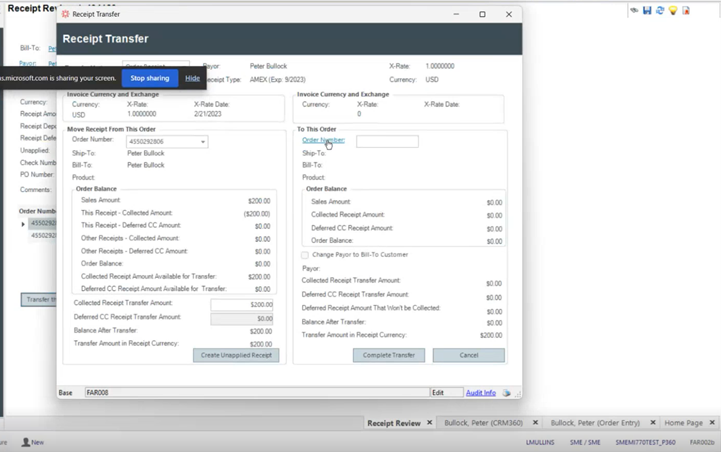
Task: Open the Audit Info link
Action: click(x=480, y=393)
